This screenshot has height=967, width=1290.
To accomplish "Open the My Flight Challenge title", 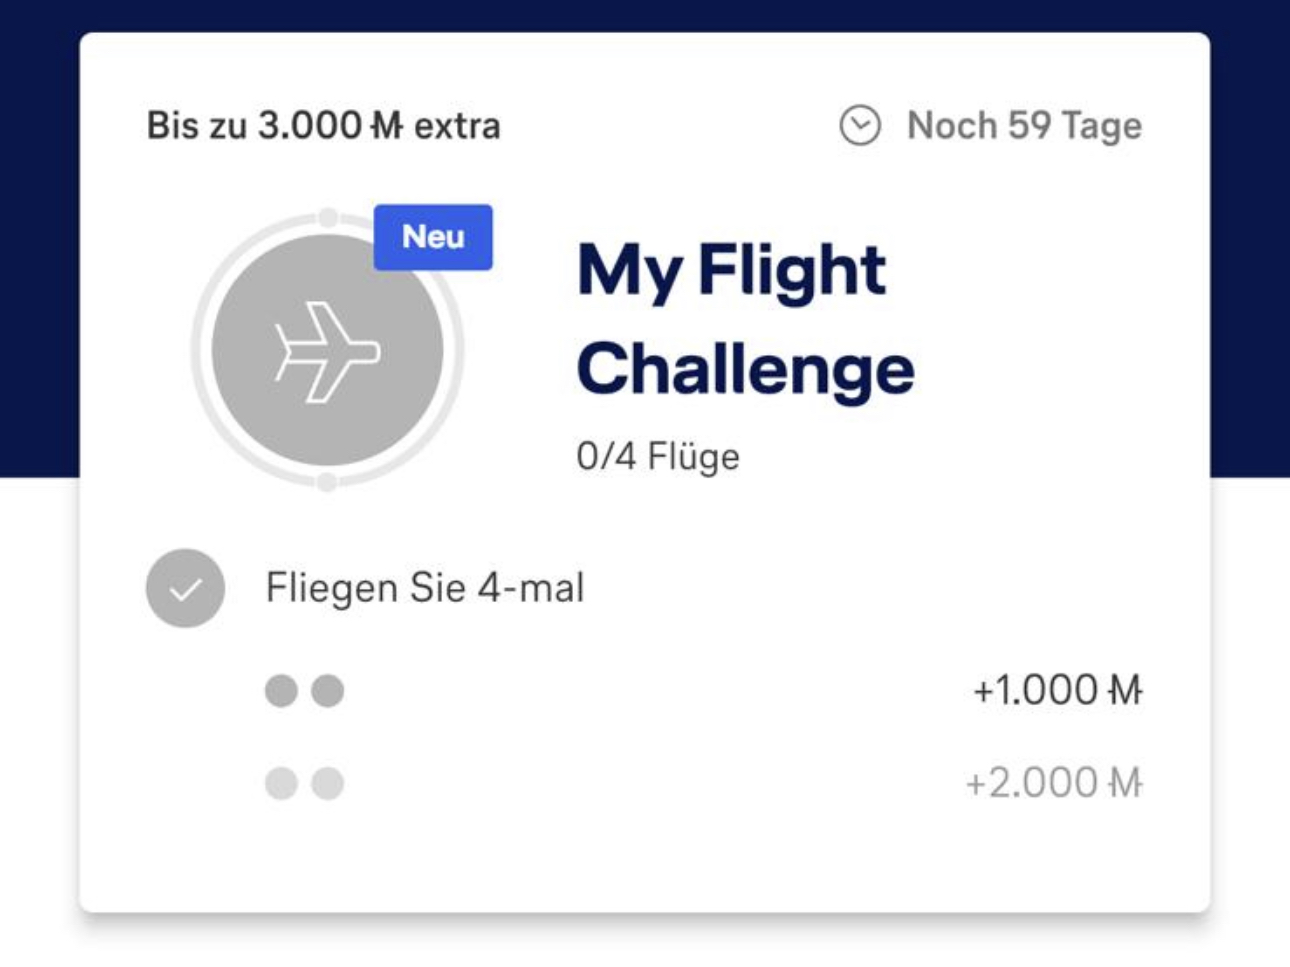I will (745, 319).
